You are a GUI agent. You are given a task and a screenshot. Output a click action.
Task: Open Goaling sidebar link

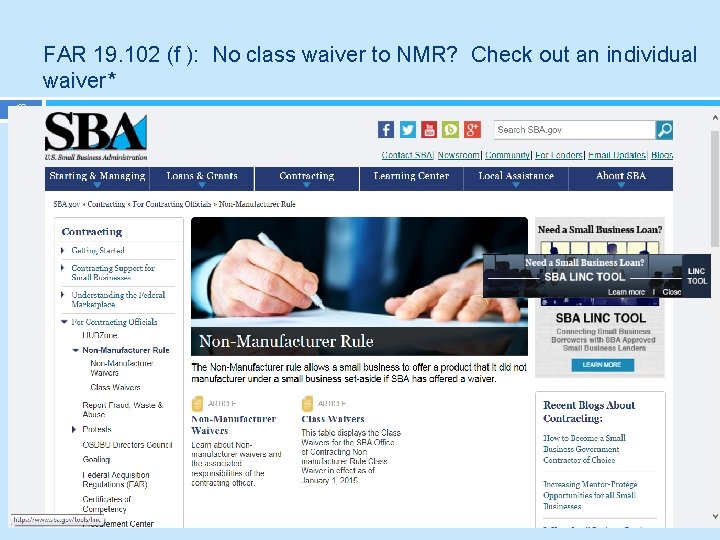[96, 459]
